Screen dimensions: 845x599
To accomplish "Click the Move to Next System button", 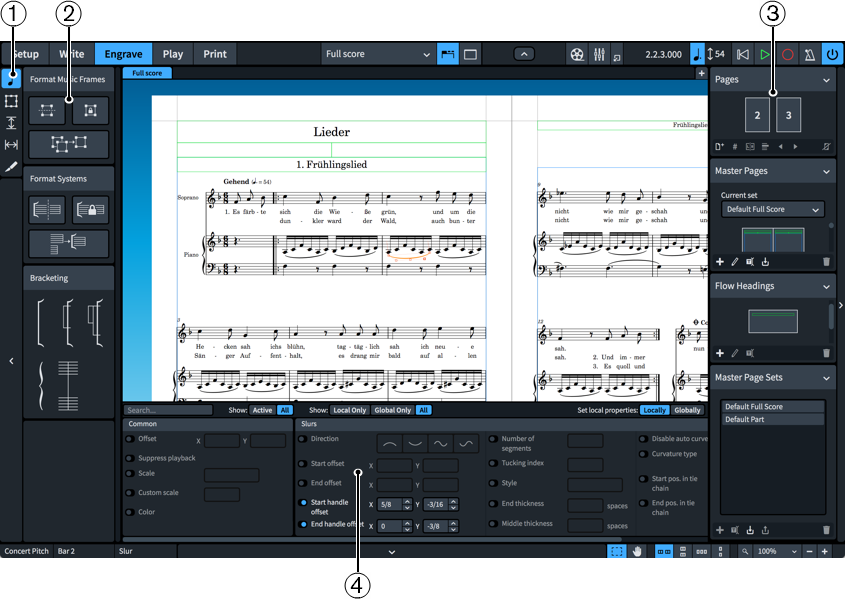I will click(68, 243).
